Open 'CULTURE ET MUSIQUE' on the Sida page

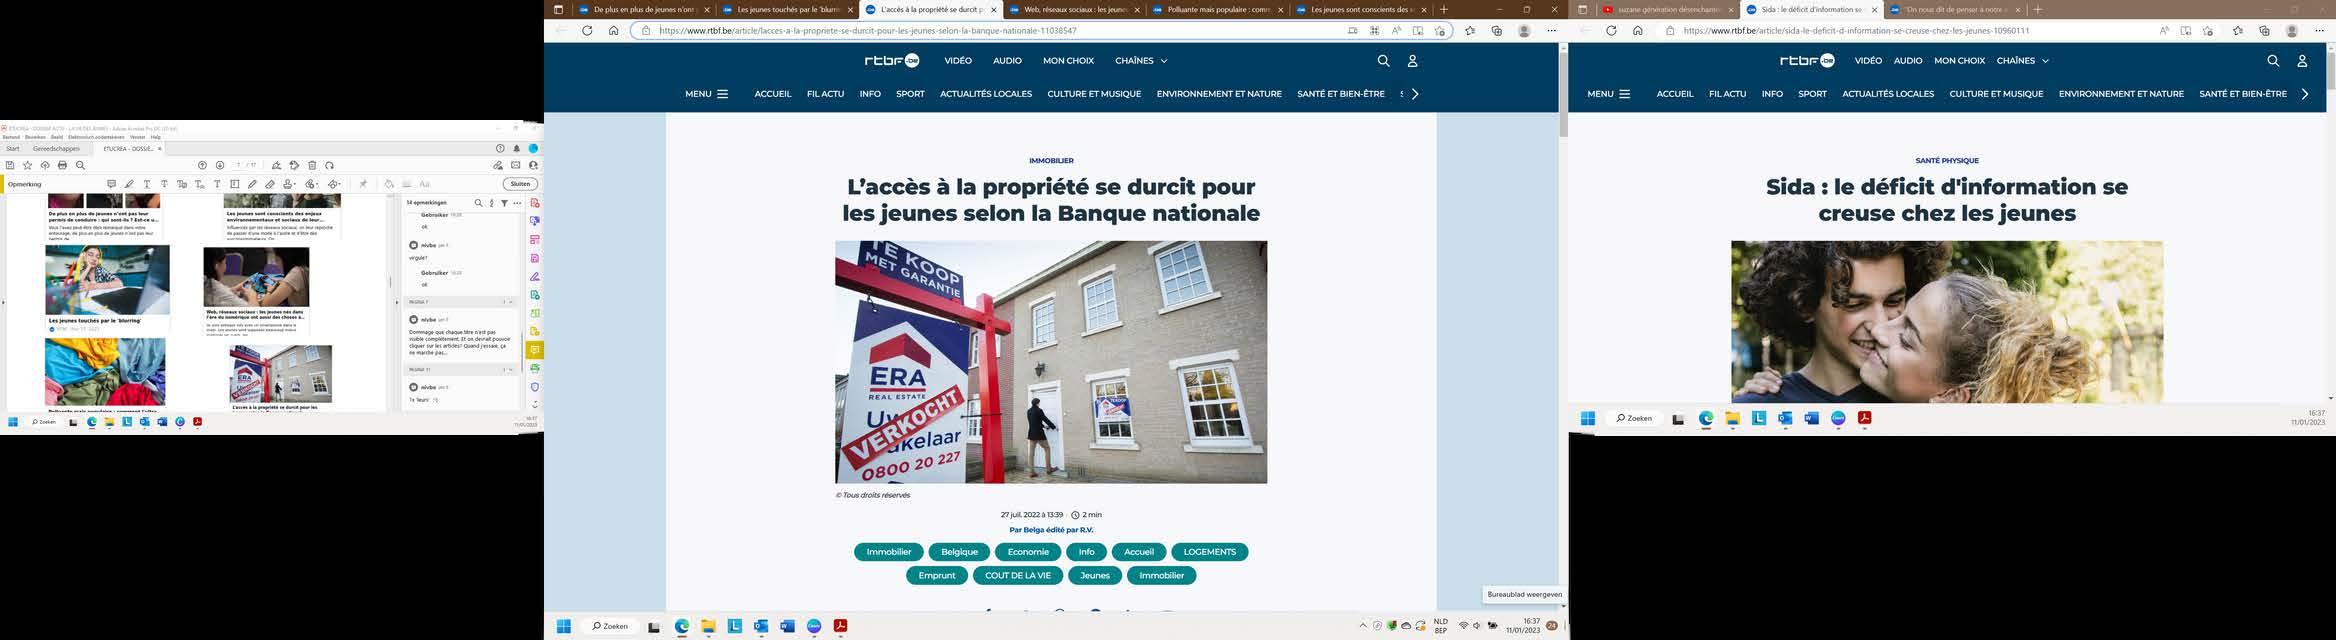point(1996,94)
